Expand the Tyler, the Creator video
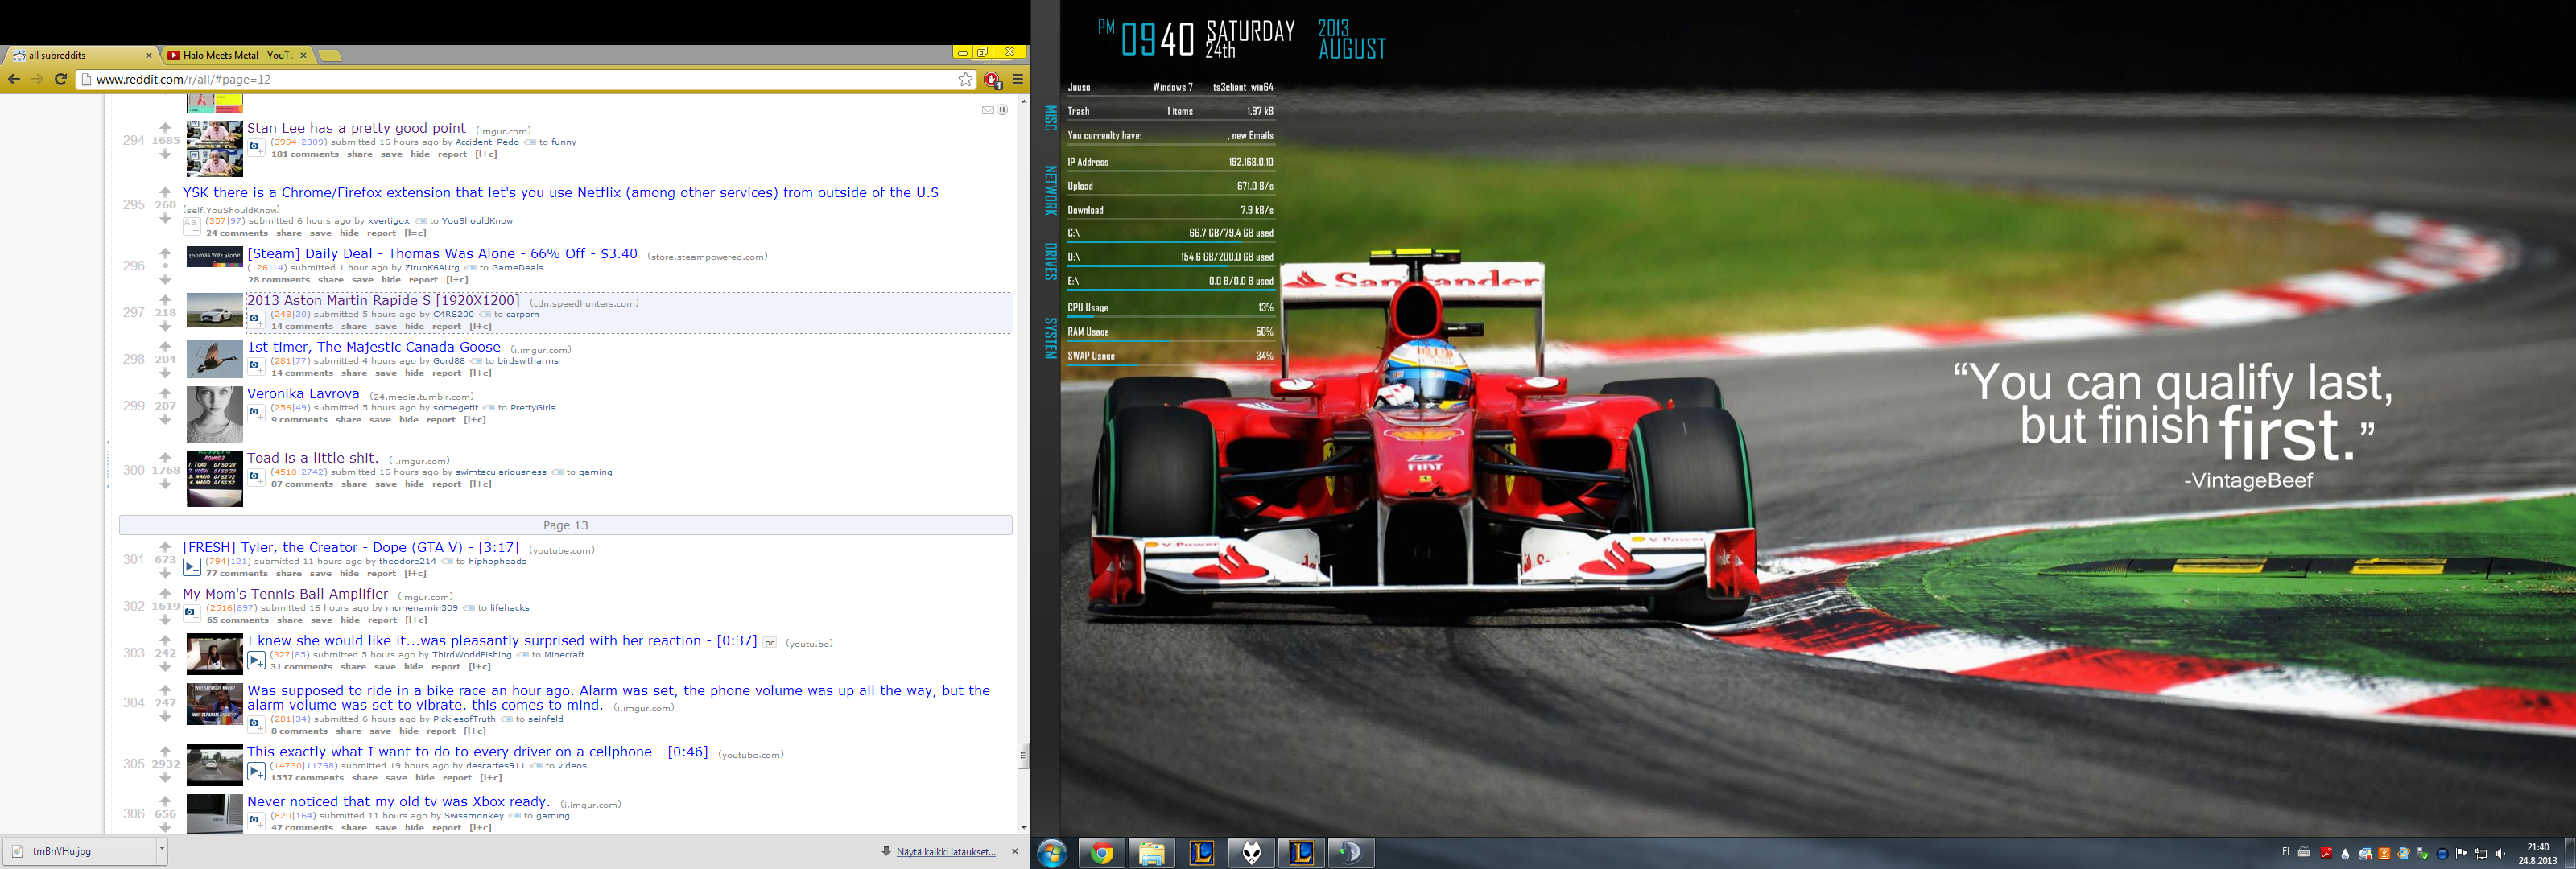The width and height of the screenshot is (2576, 869). (192, 567)
